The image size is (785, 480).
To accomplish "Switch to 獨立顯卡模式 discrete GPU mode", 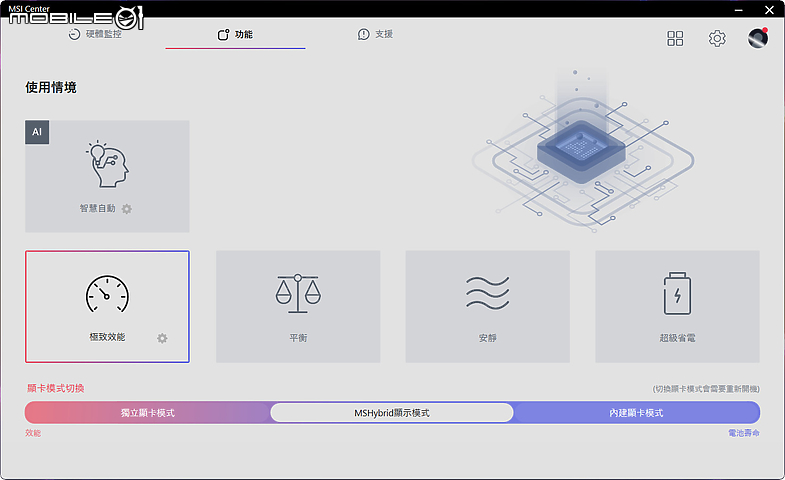I will pos(148,413).
